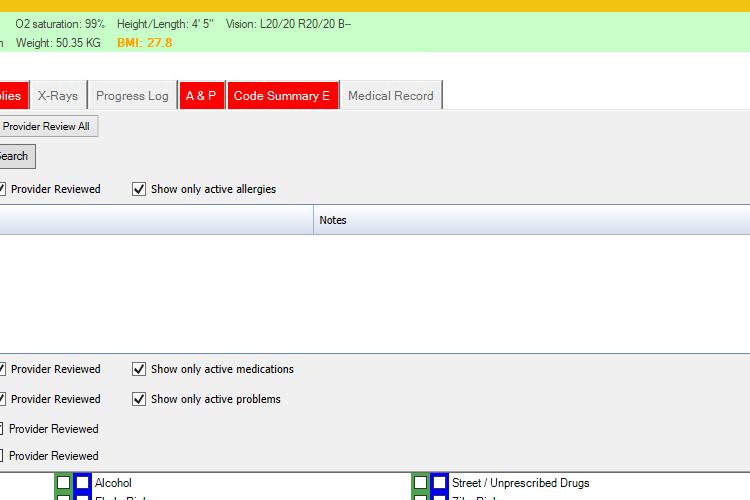The width and height of the screenshot is (750, 500).
Task: Toggle Provider Reviewed checkbox beside active medications
Action: point(2,369)
